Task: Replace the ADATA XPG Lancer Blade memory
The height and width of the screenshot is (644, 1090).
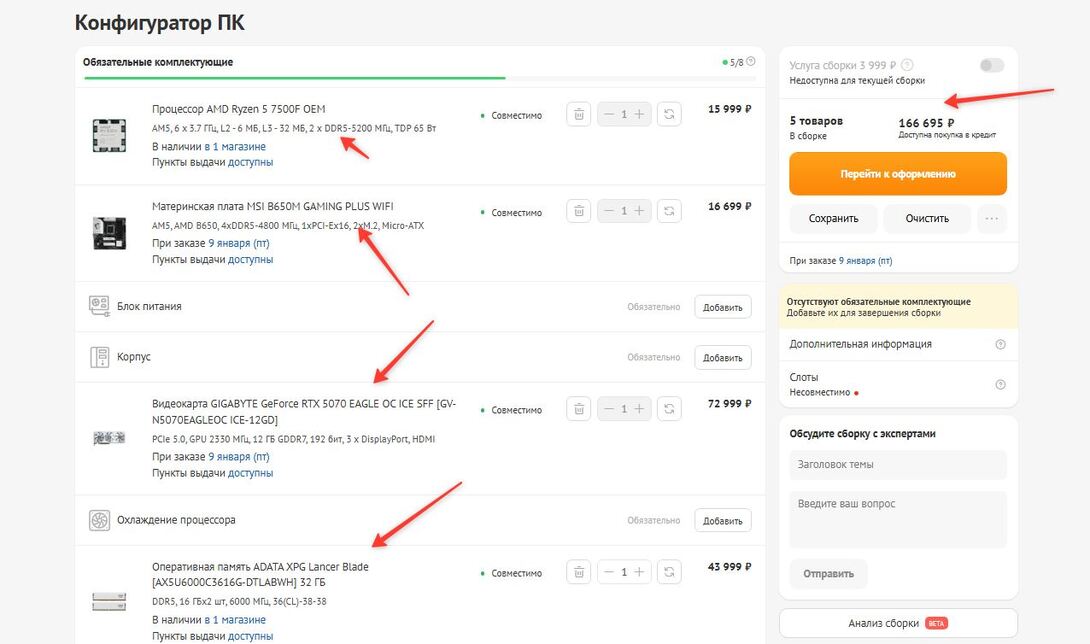Action: point(669,573)
